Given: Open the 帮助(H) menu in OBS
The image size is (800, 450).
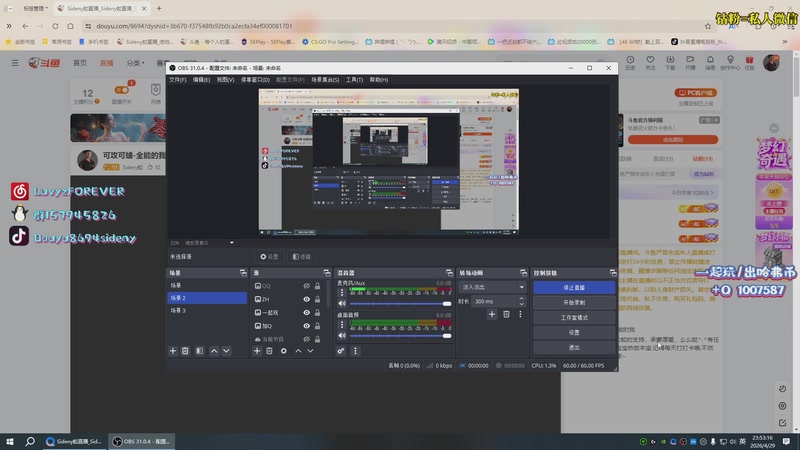Looking at the screenshot, I should tap(379, 80).
